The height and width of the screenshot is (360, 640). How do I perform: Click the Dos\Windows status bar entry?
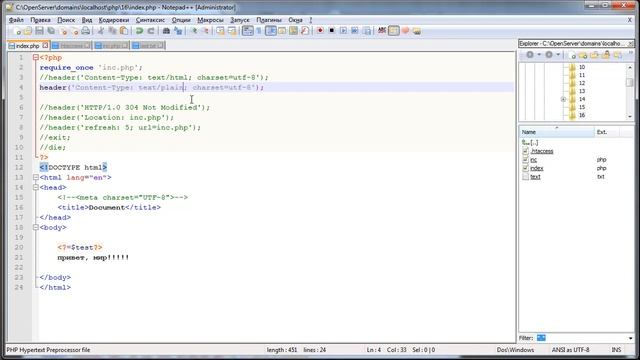[515, 350]
